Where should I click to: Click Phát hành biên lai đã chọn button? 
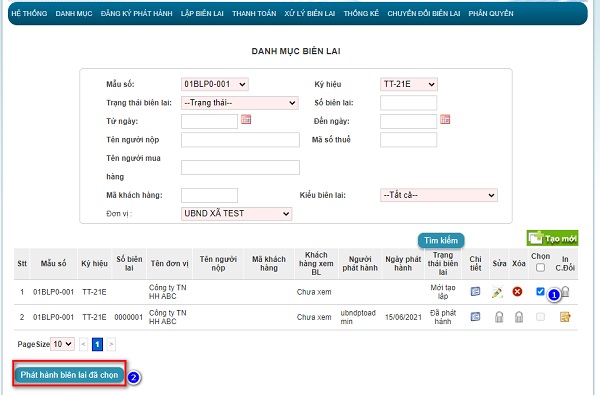tap(69, 375)
